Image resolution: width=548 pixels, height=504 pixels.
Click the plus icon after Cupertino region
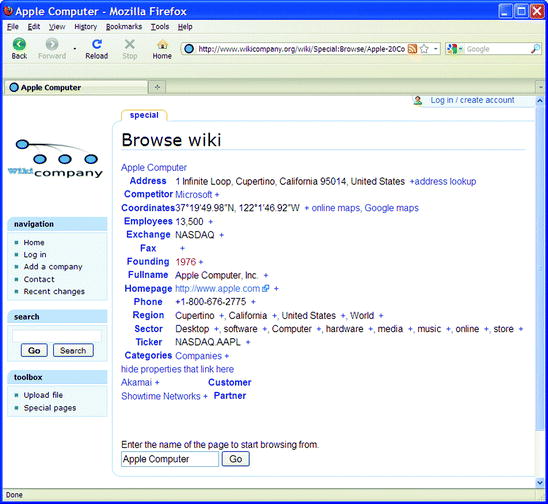(221, 316)
